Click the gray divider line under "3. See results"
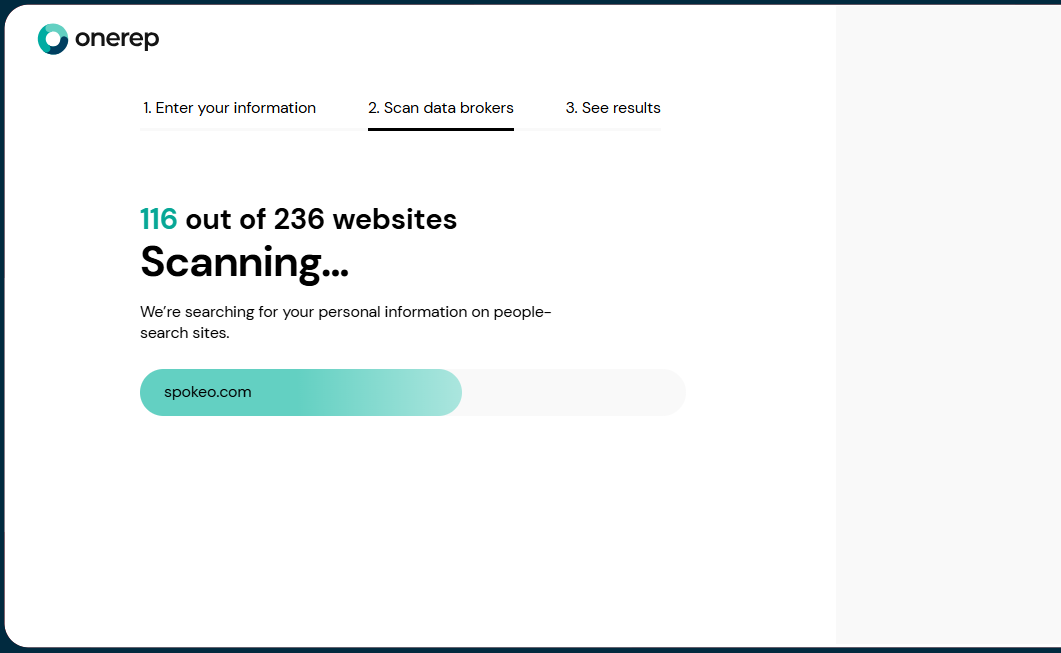The image size is (1061, 653). pyautogui.click(x=613, y=129)
